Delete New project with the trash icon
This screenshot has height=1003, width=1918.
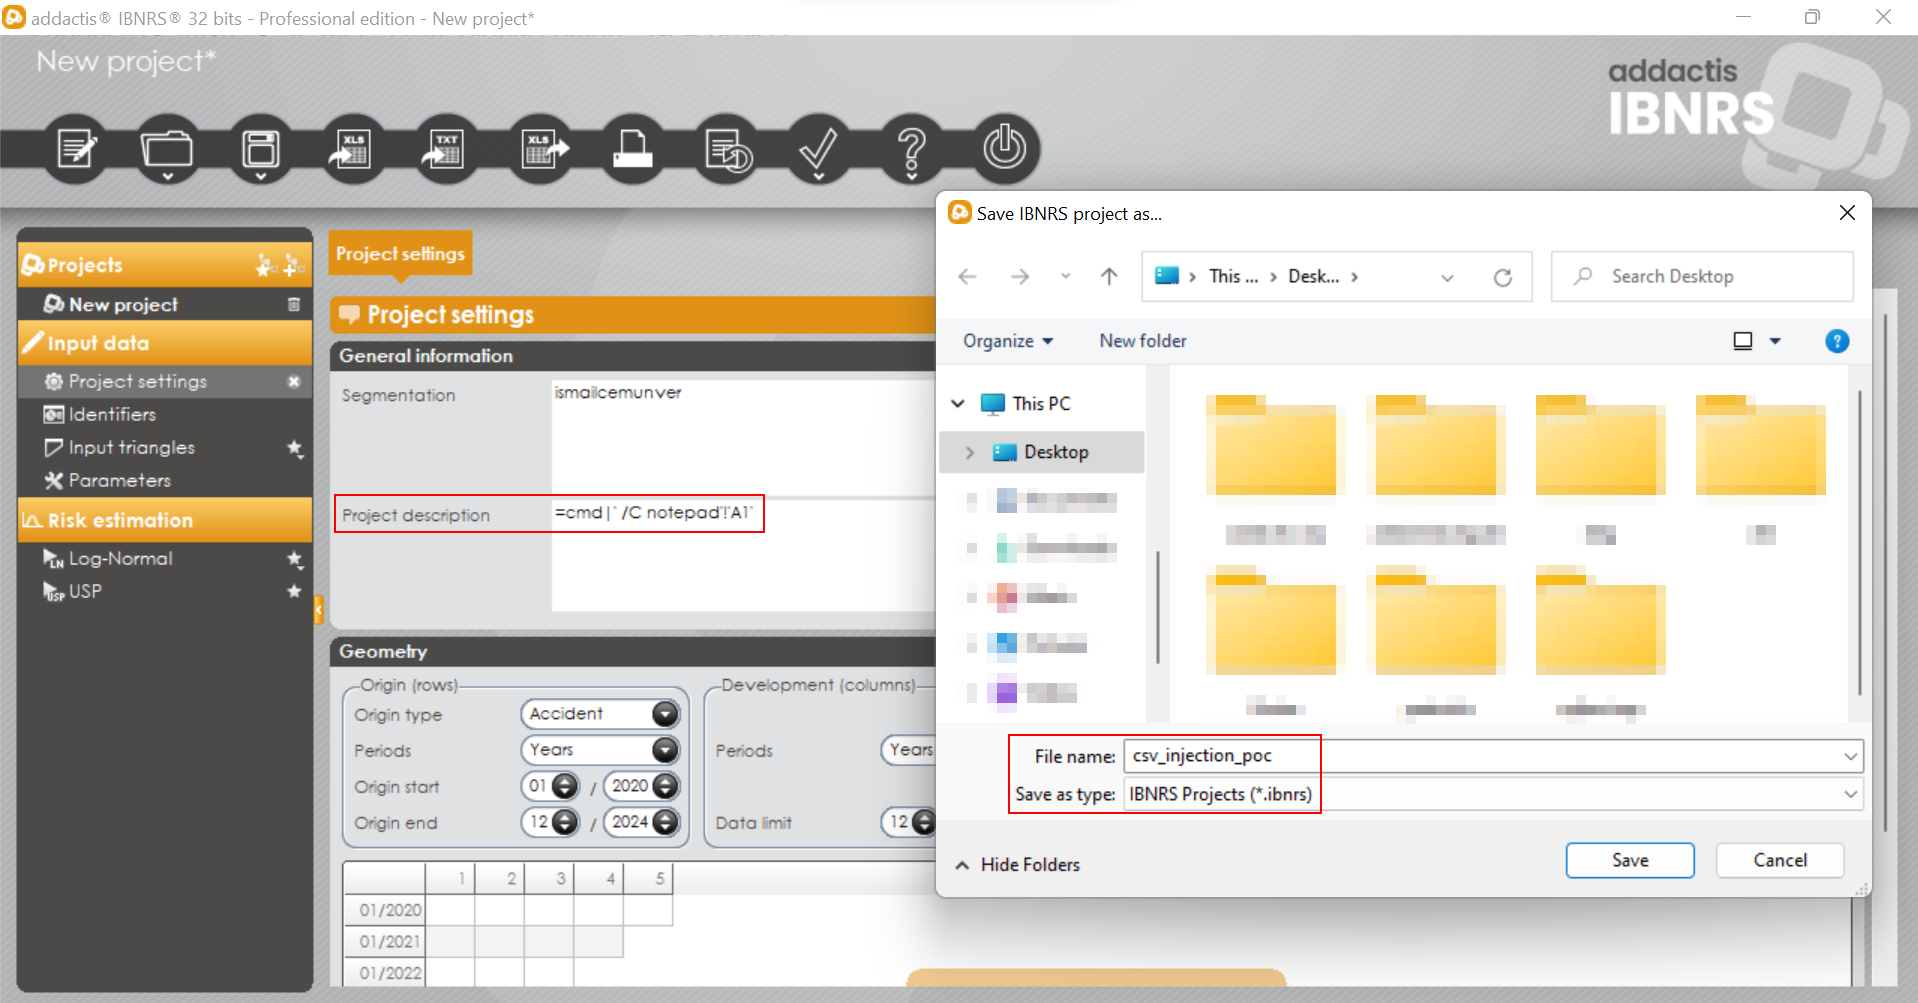[x=294, y=304]
